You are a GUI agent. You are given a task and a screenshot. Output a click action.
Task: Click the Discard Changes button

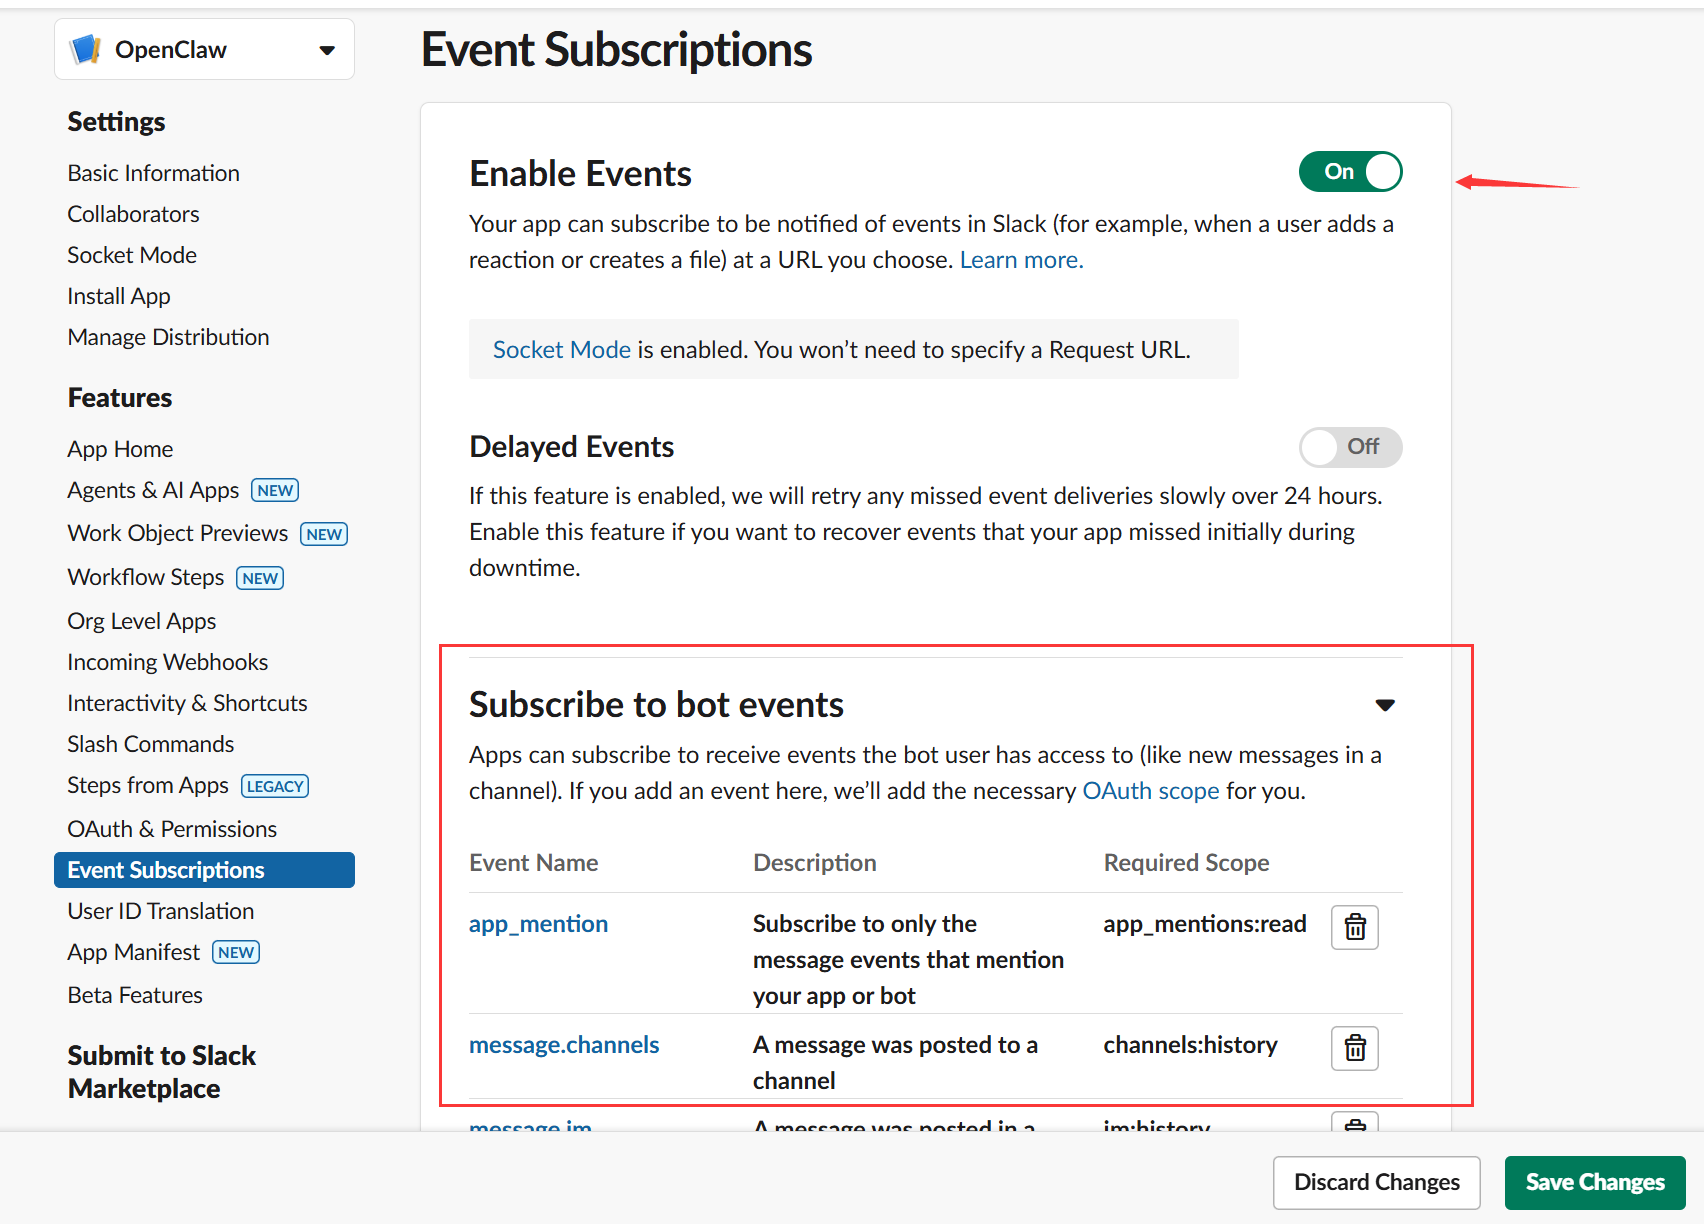coord(1376,1182)
